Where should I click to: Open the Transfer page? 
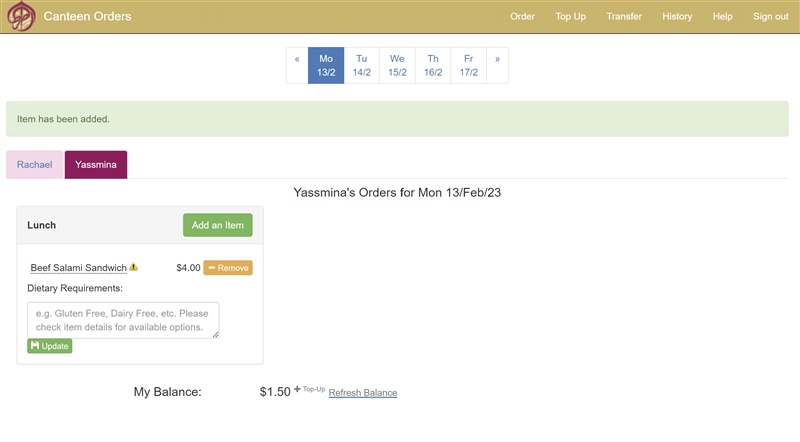pyautogui.click(x=624, y=16)
